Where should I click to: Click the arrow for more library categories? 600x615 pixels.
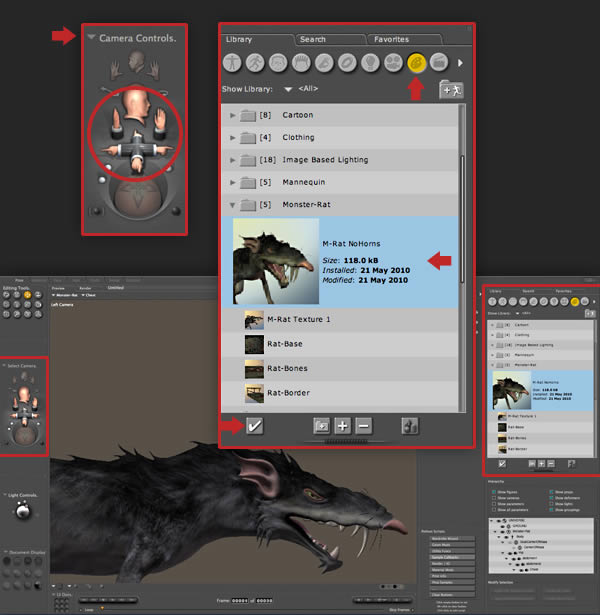[460, 63]
